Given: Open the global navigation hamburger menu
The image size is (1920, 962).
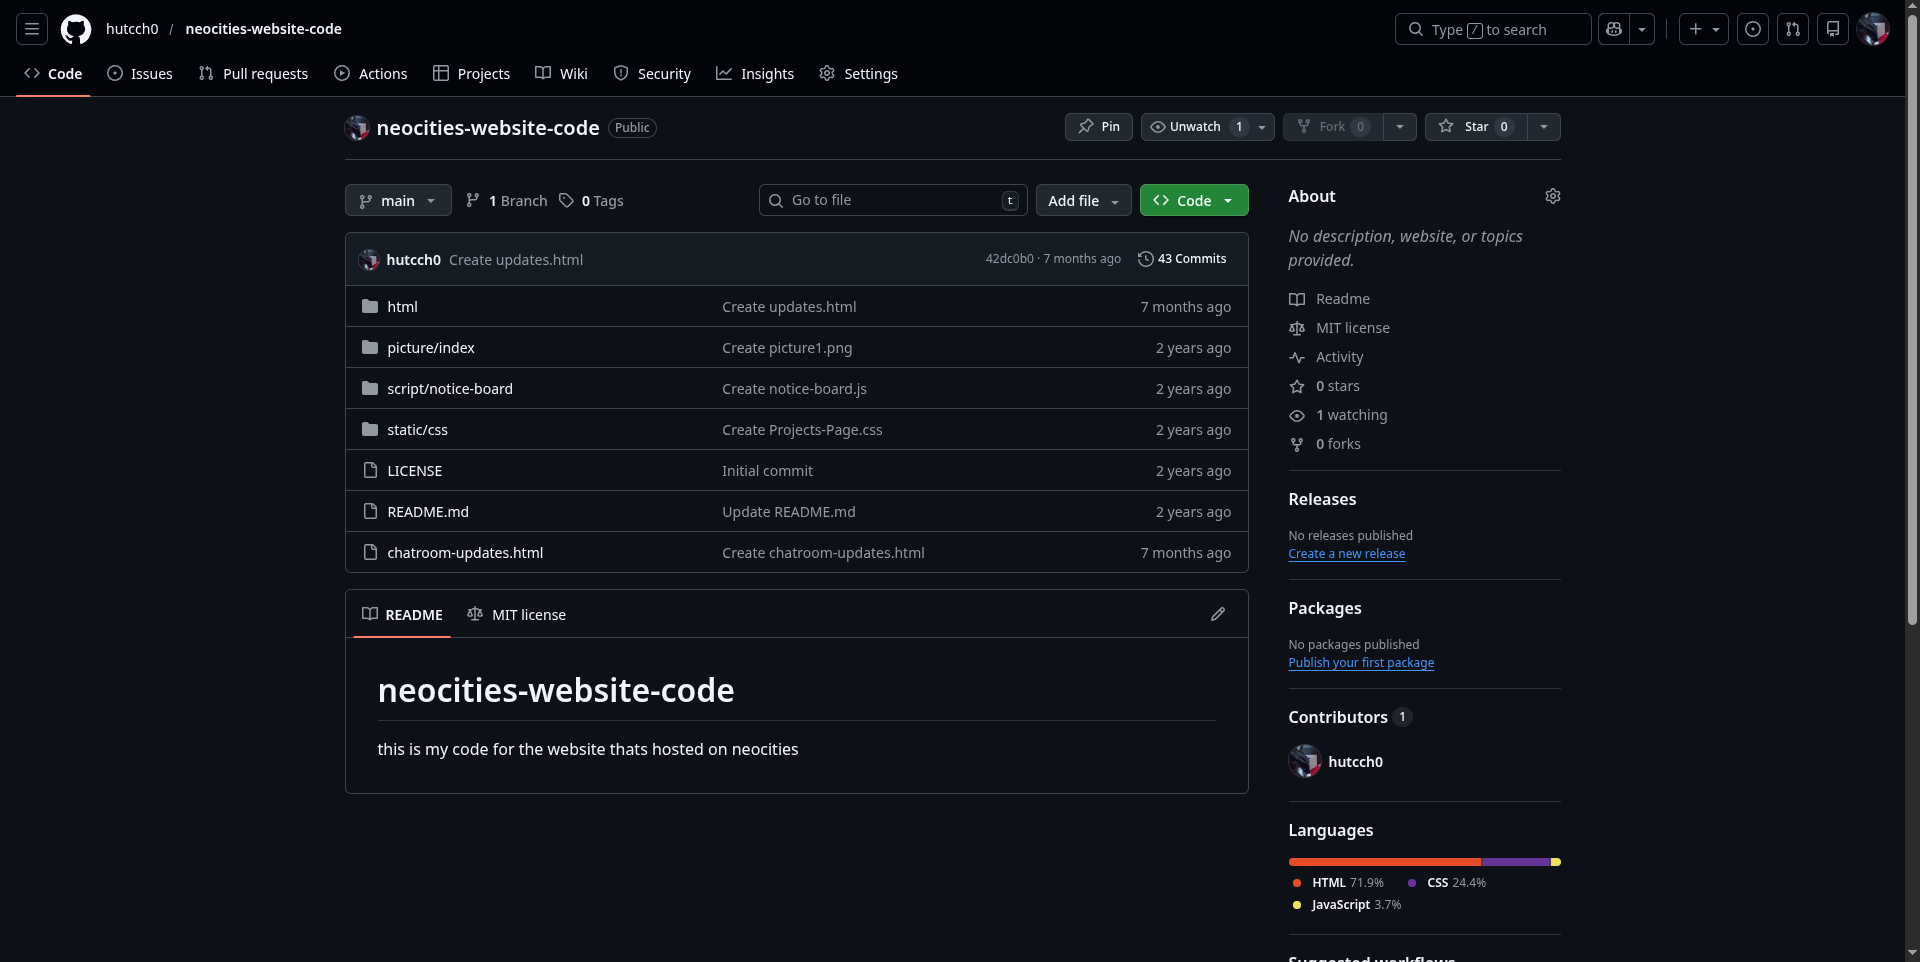Looking at the screenshot, I should point(31,29).
